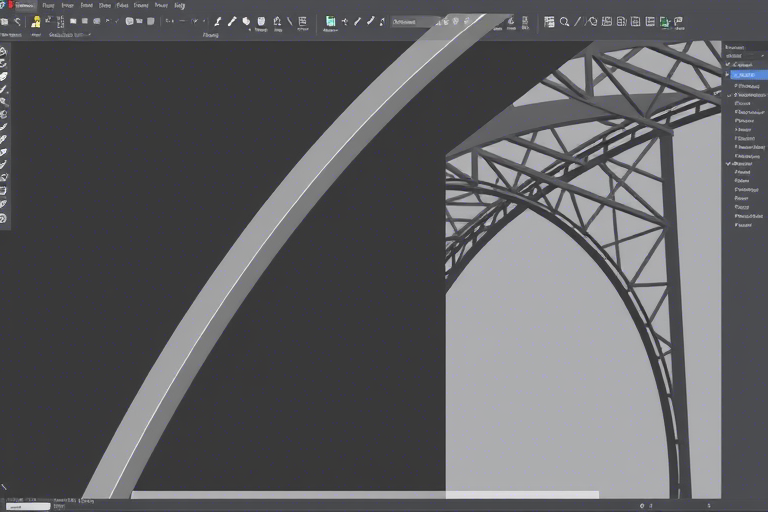Image resolution: width=768 pixels, height=512 pixels.
Task: Click the help question-mark icon in left sidebar
Action: point(3,219)
